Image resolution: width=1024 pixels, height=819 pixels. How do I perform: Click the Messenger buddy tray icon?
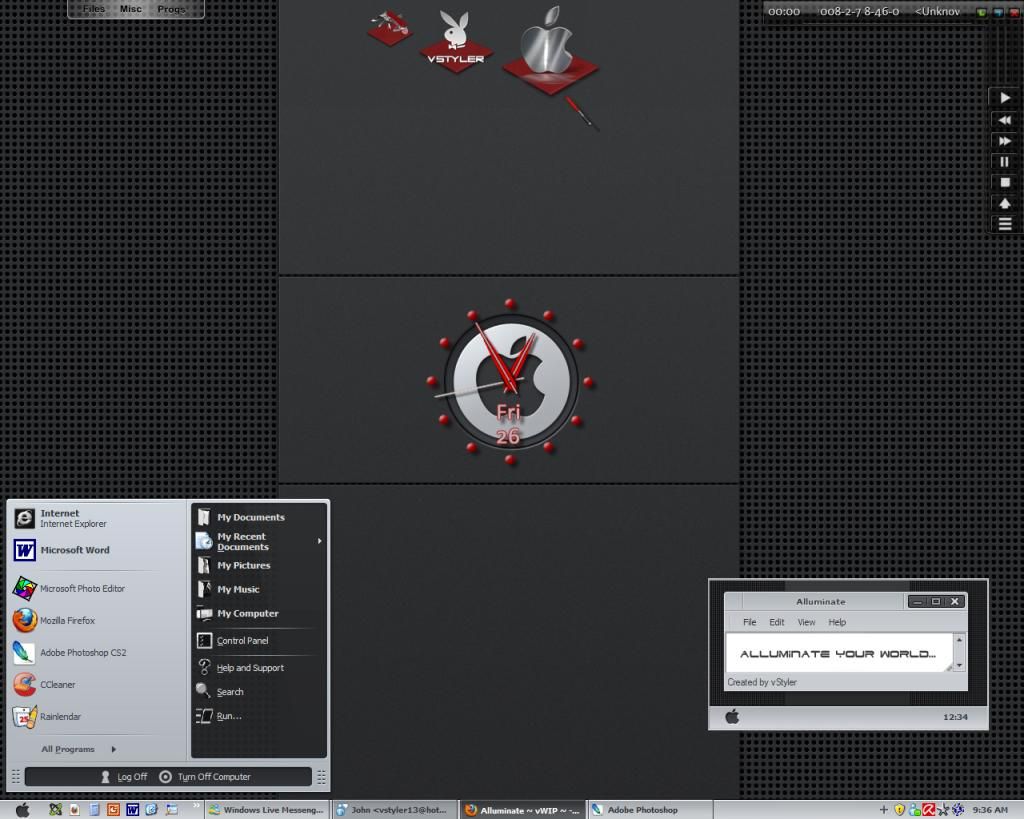914,810
